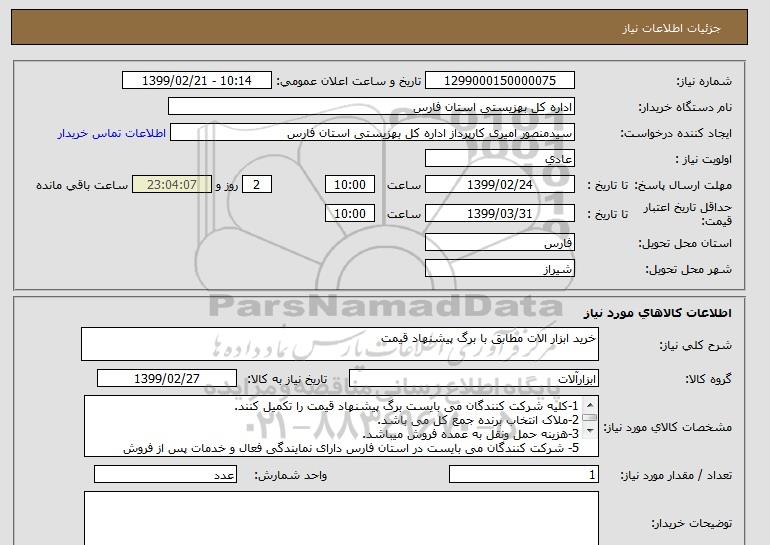The height and width of the screenshot is (545, 770).
Task: Click the price validity date 1399/03/31
Action: (x=499, y=214)
